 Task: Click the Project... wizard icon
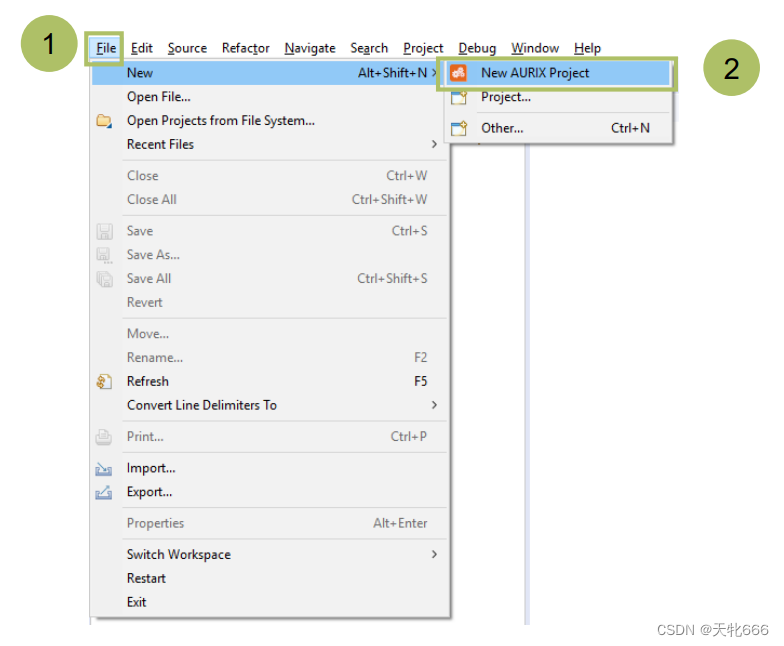click(x=458, y=97)
